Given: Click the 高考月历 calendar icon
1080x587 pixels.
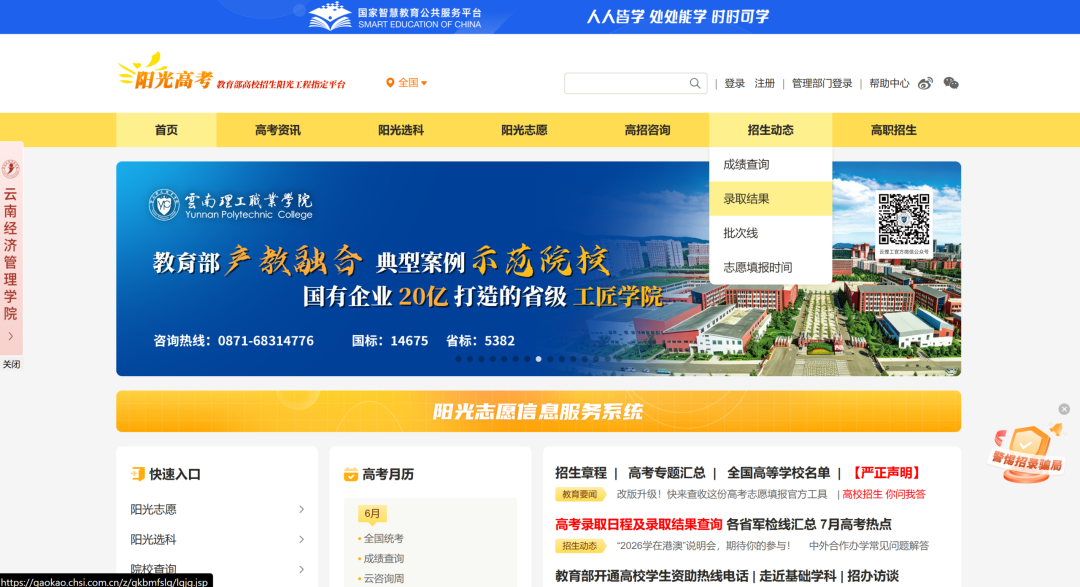Looking at the screenshot, I should (x=351, y=474).
